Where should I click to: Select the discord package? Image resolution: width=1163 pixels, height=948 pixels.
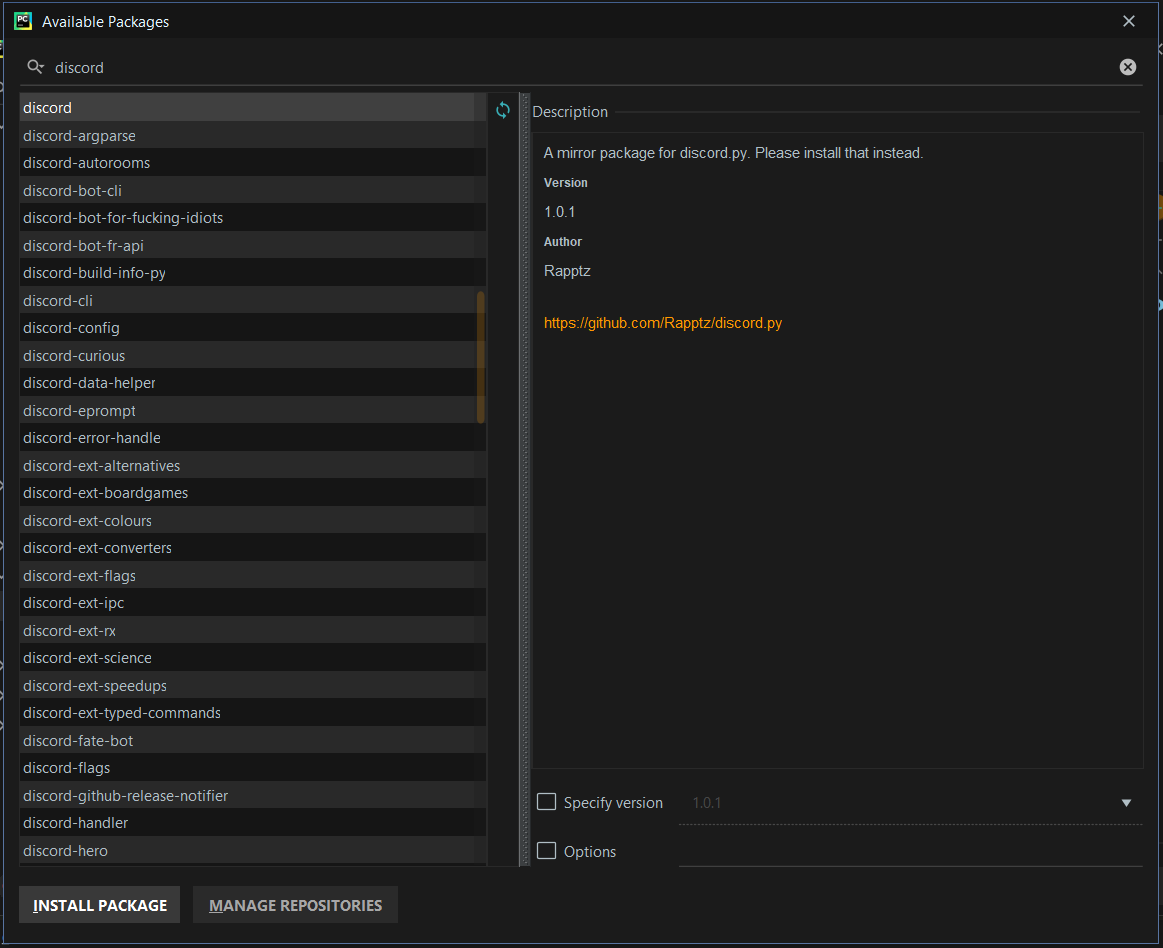[x=252, y=108]
